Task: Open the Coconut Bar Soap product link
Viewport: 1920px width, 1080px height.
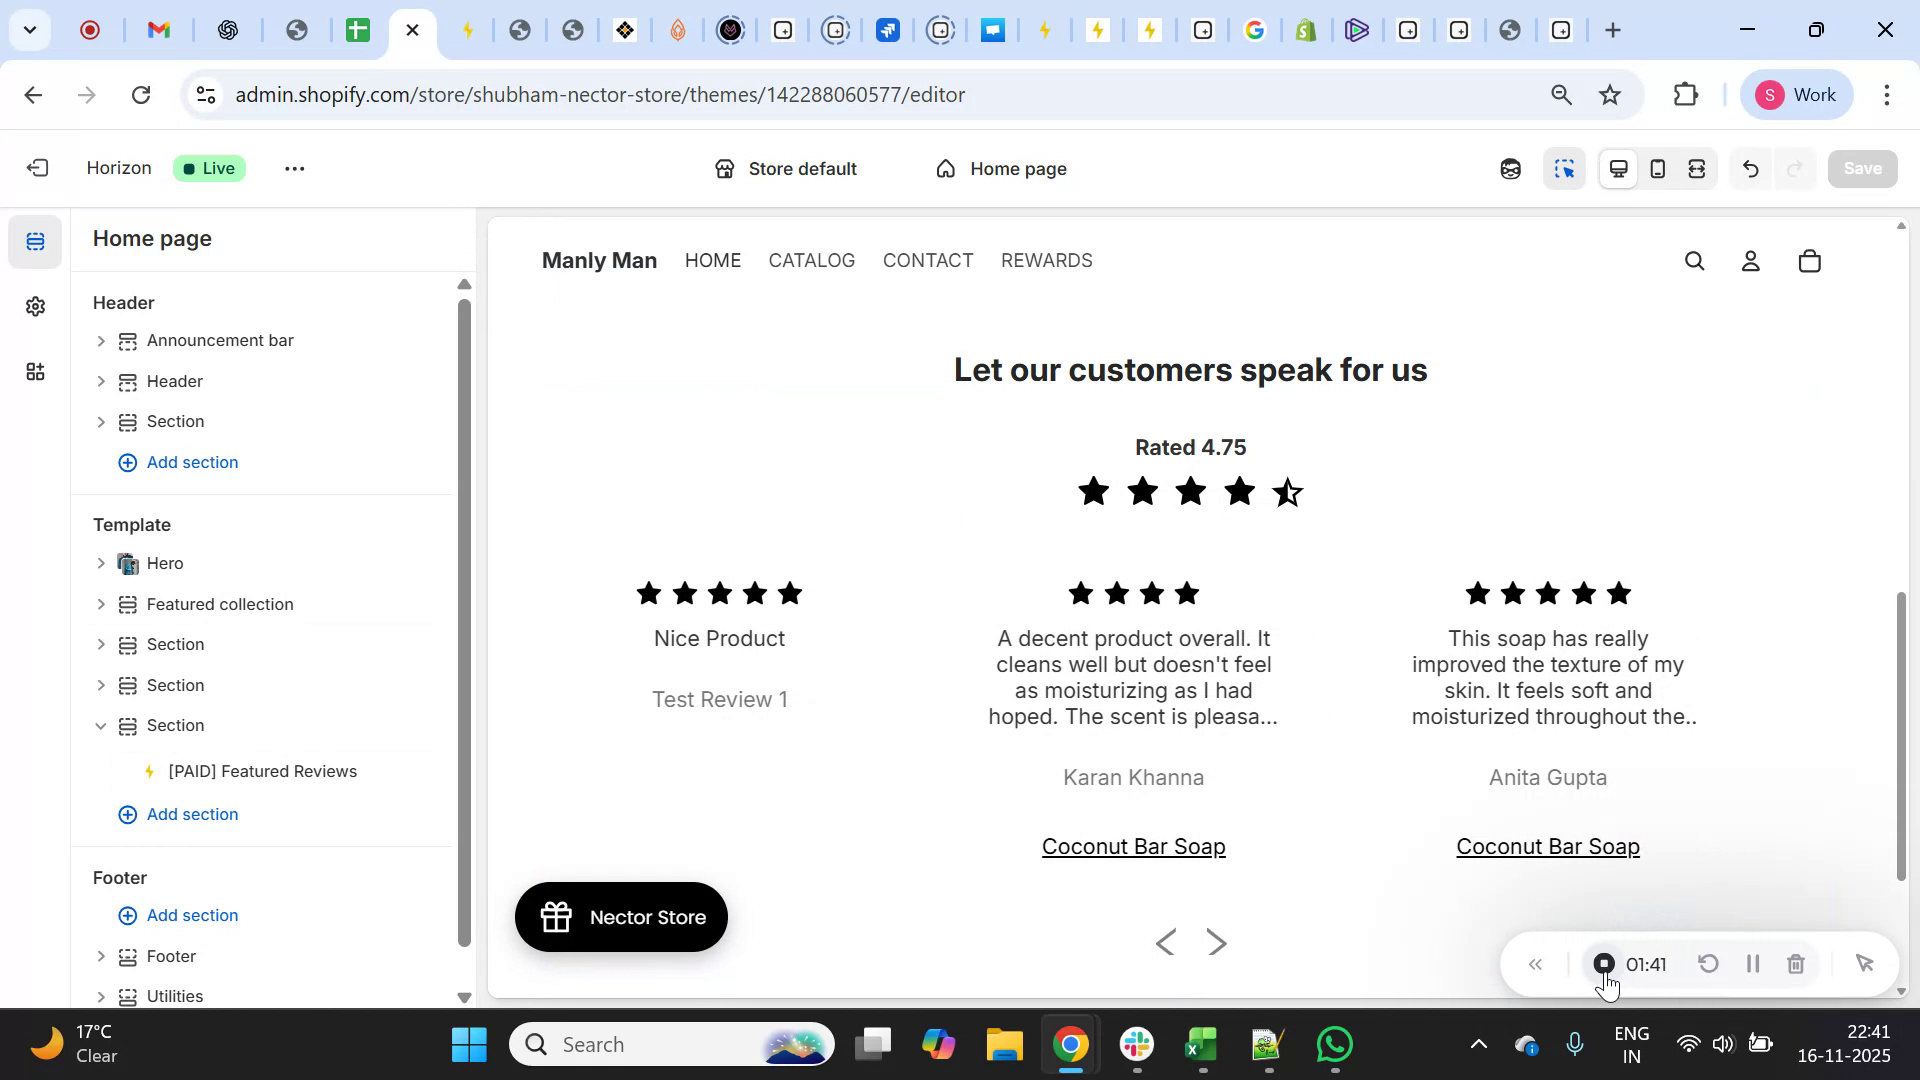Action: coord(1134,845)
